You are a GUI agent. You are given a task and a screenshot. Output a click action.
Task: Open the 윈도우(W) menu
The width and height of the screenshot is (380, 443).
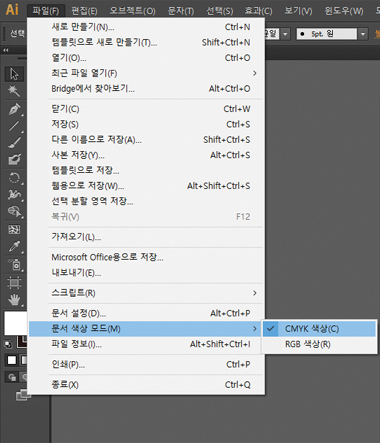pos(344,11)
